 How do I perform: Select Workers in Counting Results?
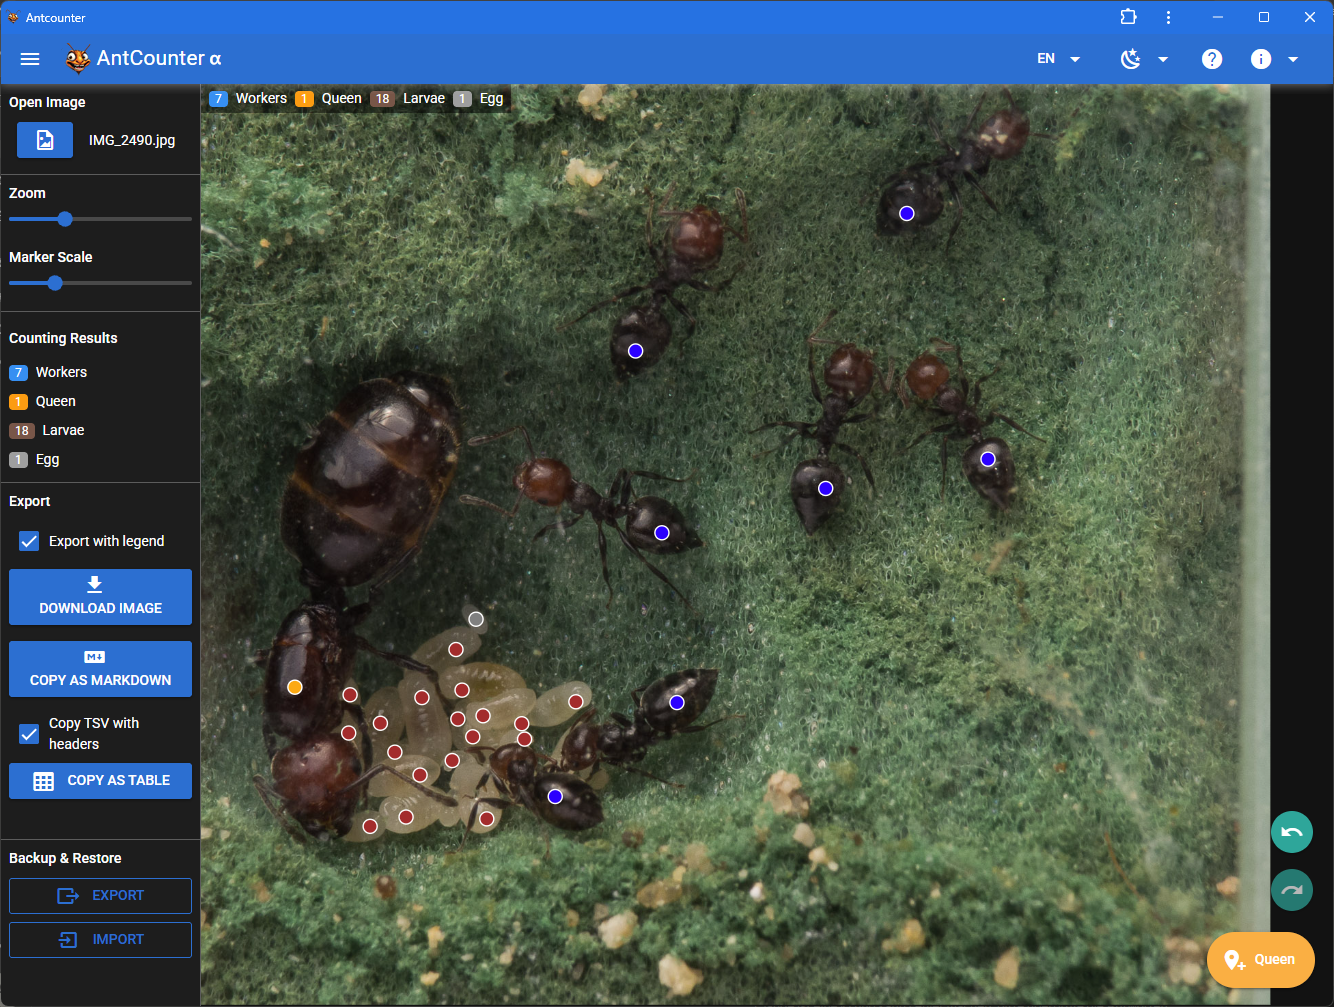point(60,372)
